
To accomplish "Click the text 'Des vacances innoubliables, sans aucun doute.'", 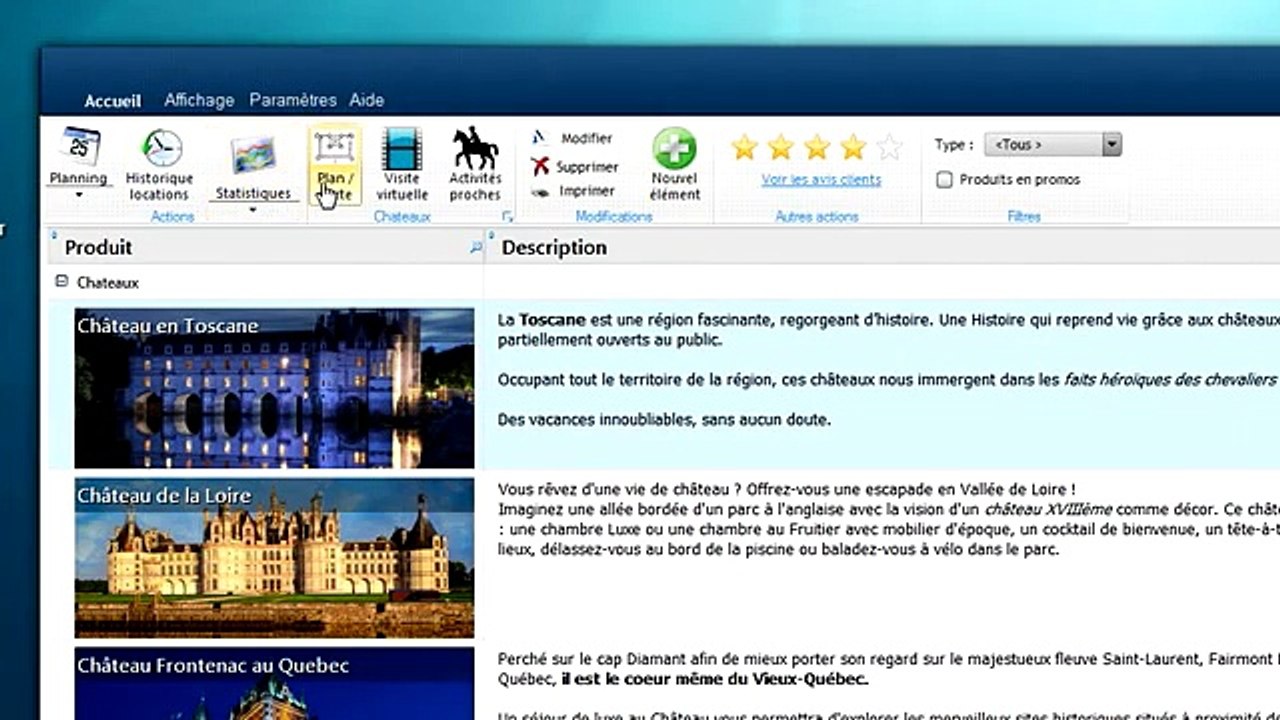I will pyautogui.click(x=664, y=420).
